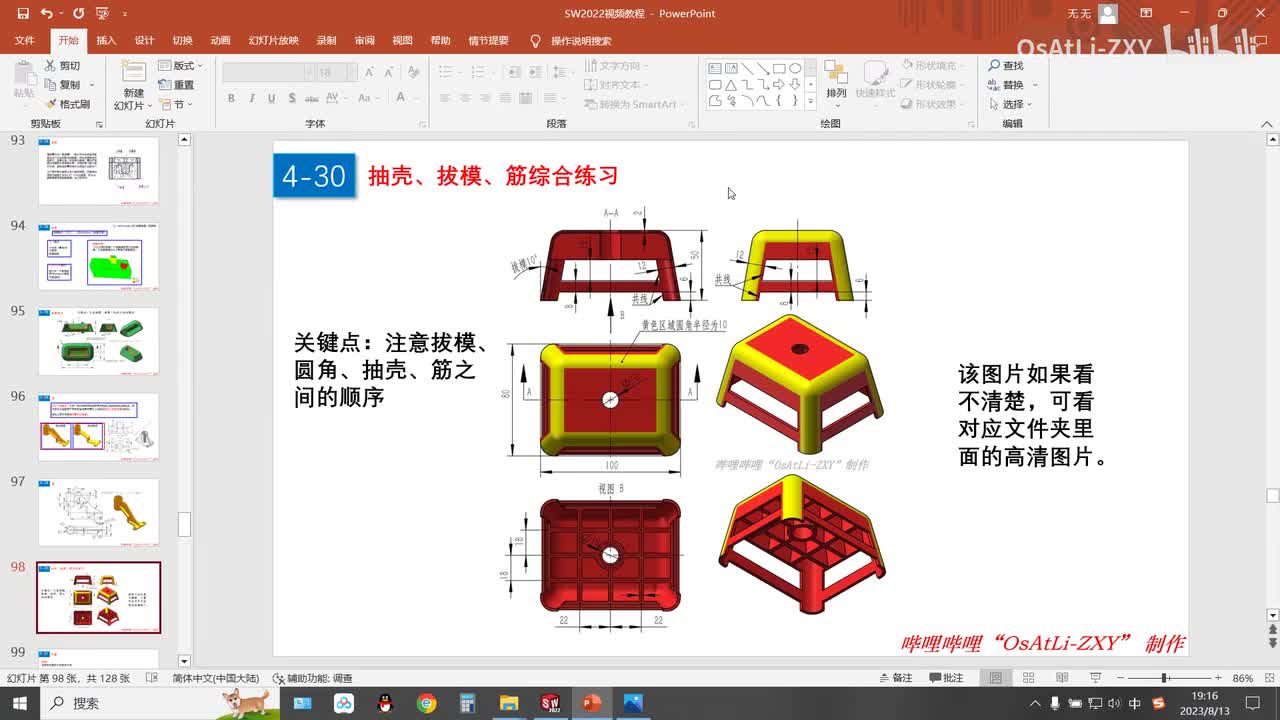This screenshot has width=1280, height=720.
Task: Switch to reading view icon
Action: (1062, 678)
